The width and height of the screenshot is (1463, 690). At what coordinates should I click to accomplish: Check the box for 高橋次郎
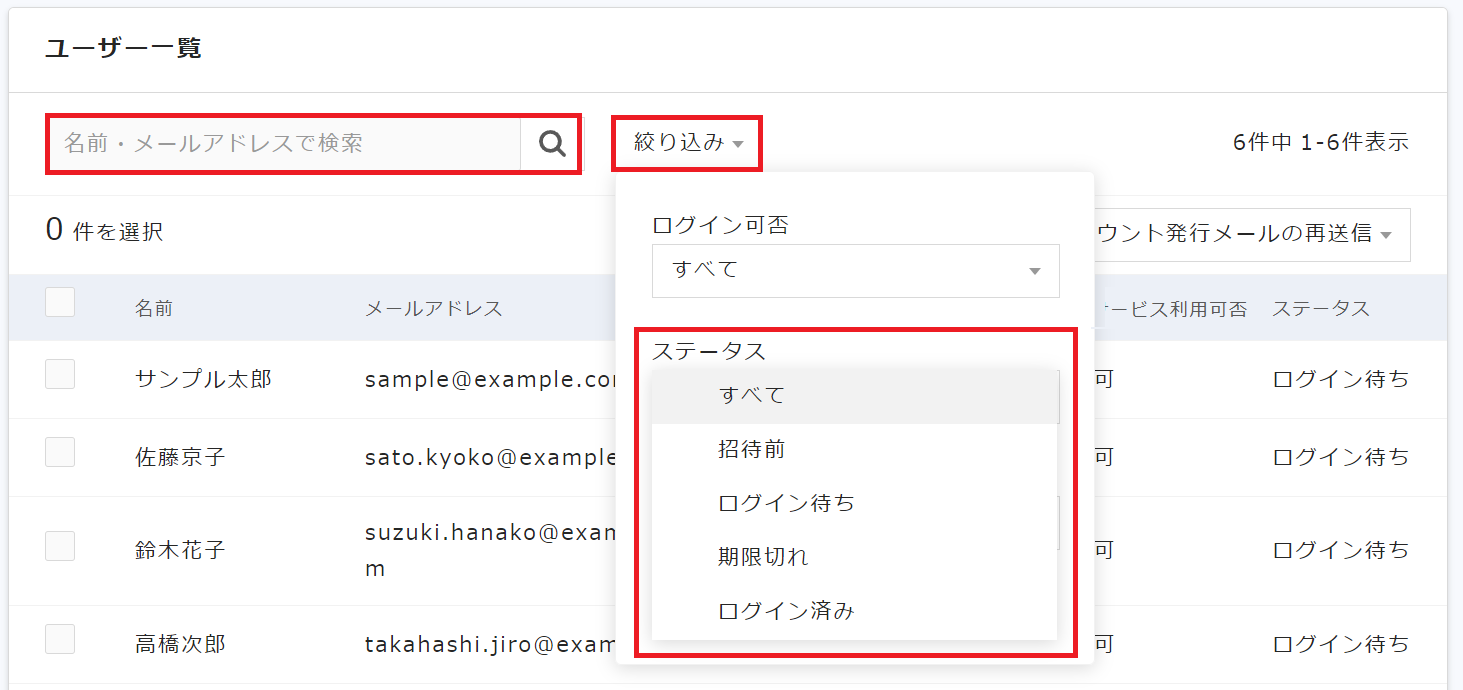(60, 639)
